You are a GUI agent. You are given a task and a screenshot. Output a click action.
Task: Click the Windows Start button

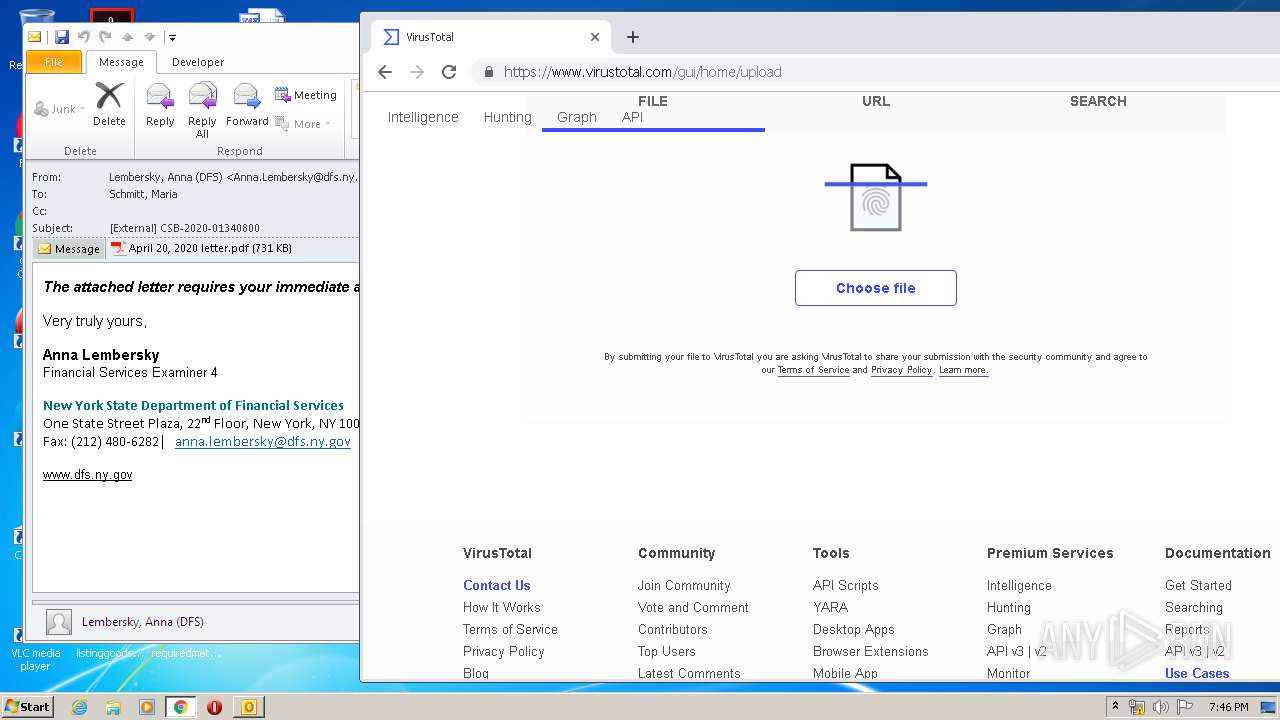click(x=27, y=706)
